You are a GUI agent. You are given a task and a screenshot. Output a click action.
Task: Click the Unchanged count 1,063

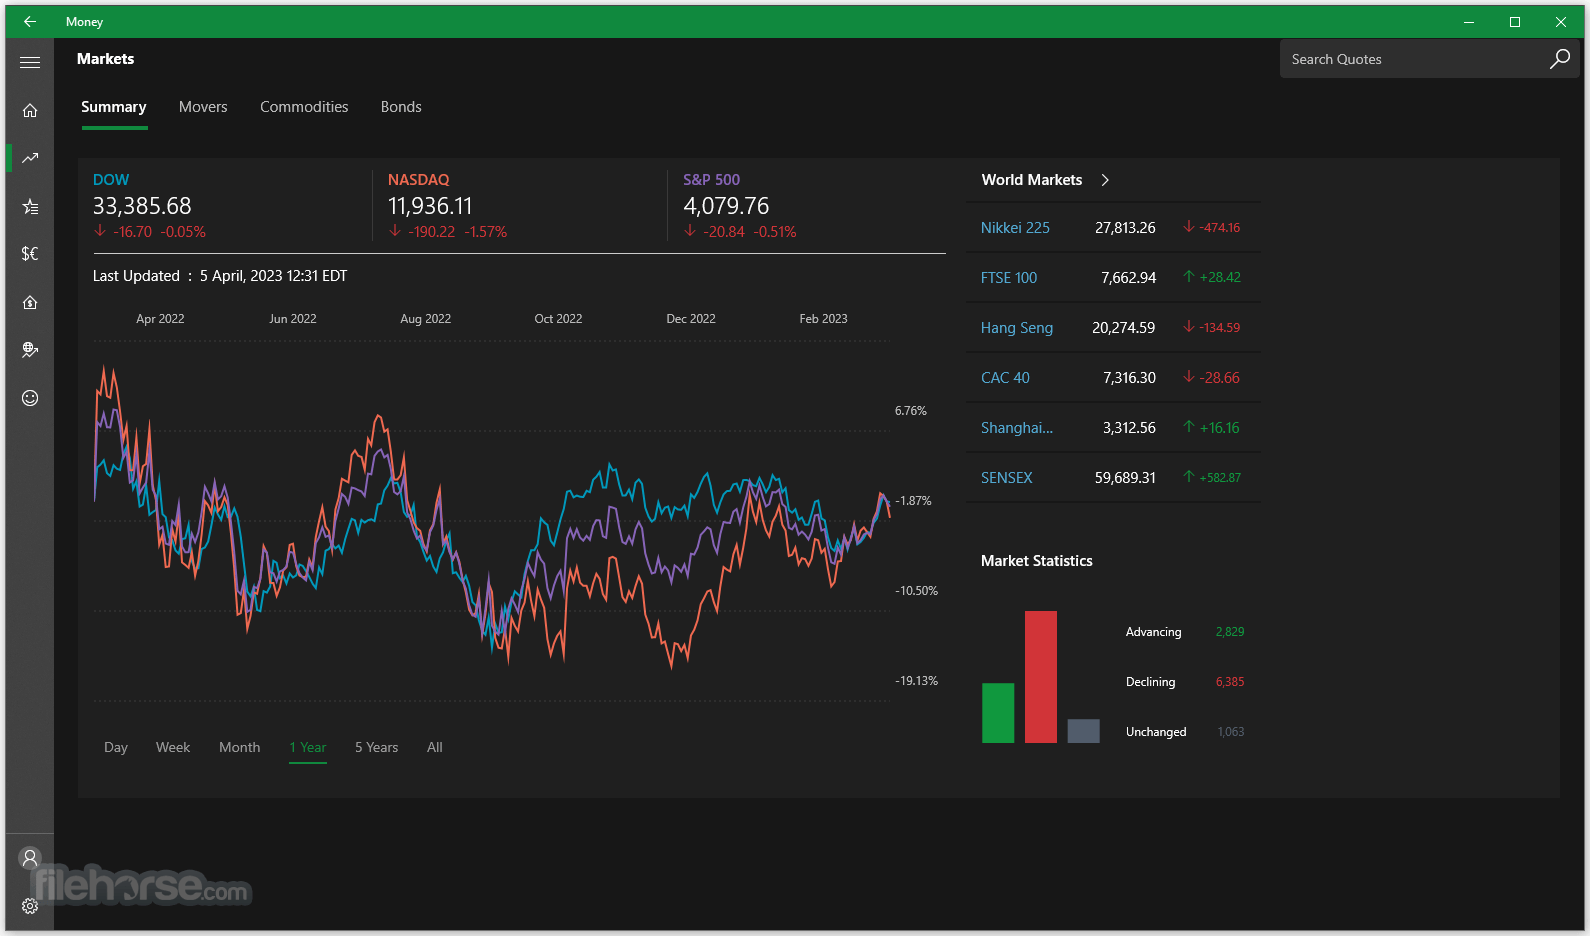coord(1231,732)
